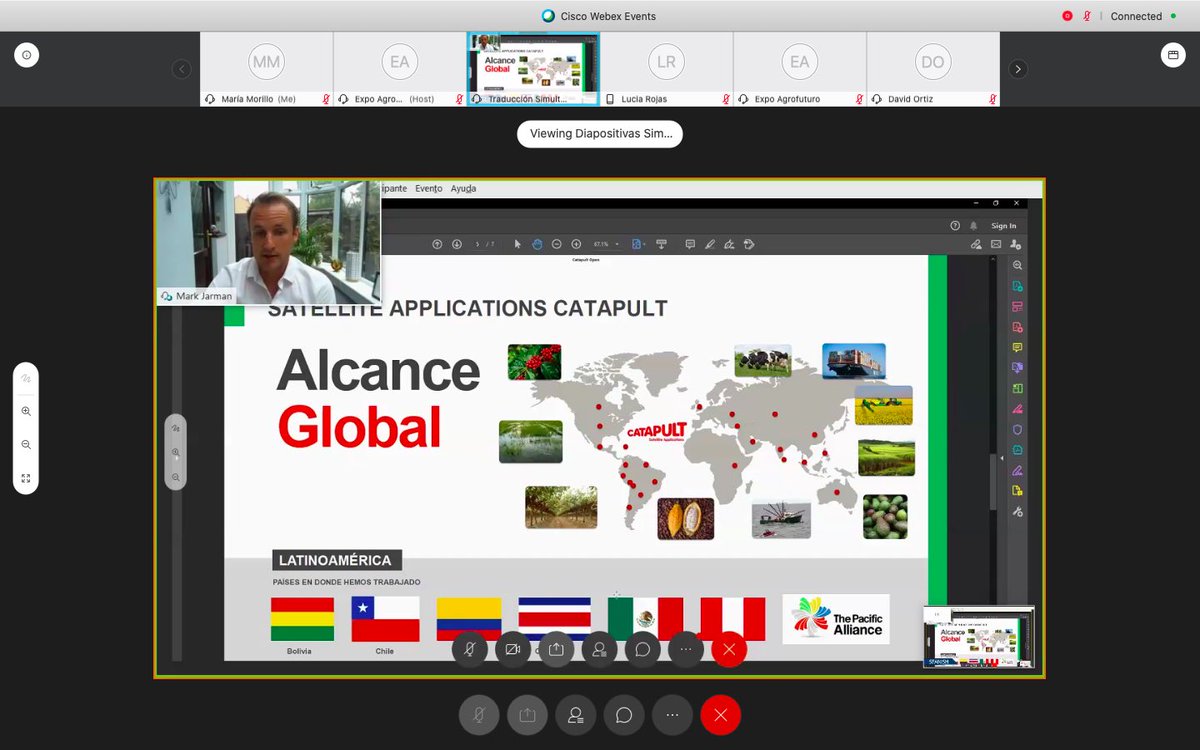Click the Acrobat vertical scrollbar thumb

point(993,482)
